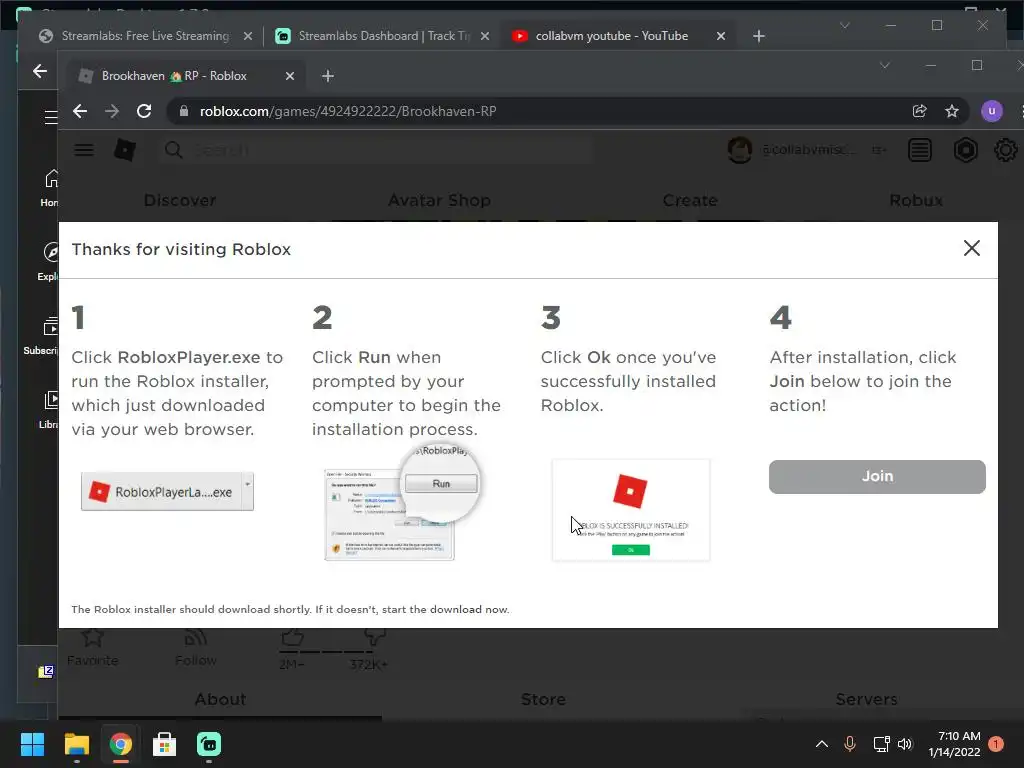Close the Thanks for visiting Roblox dialog
The image size is (1024, 768).
971,248
